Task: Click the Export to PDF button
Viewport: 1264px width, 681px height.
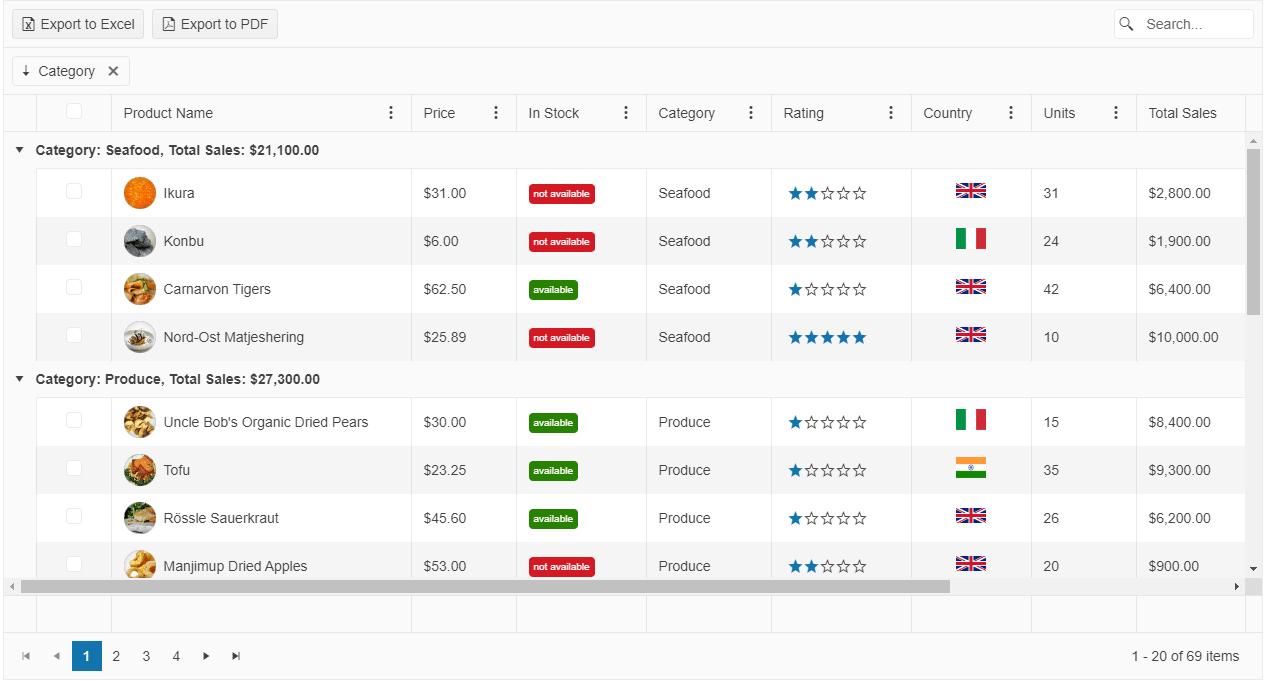Action: coord(214,23)
